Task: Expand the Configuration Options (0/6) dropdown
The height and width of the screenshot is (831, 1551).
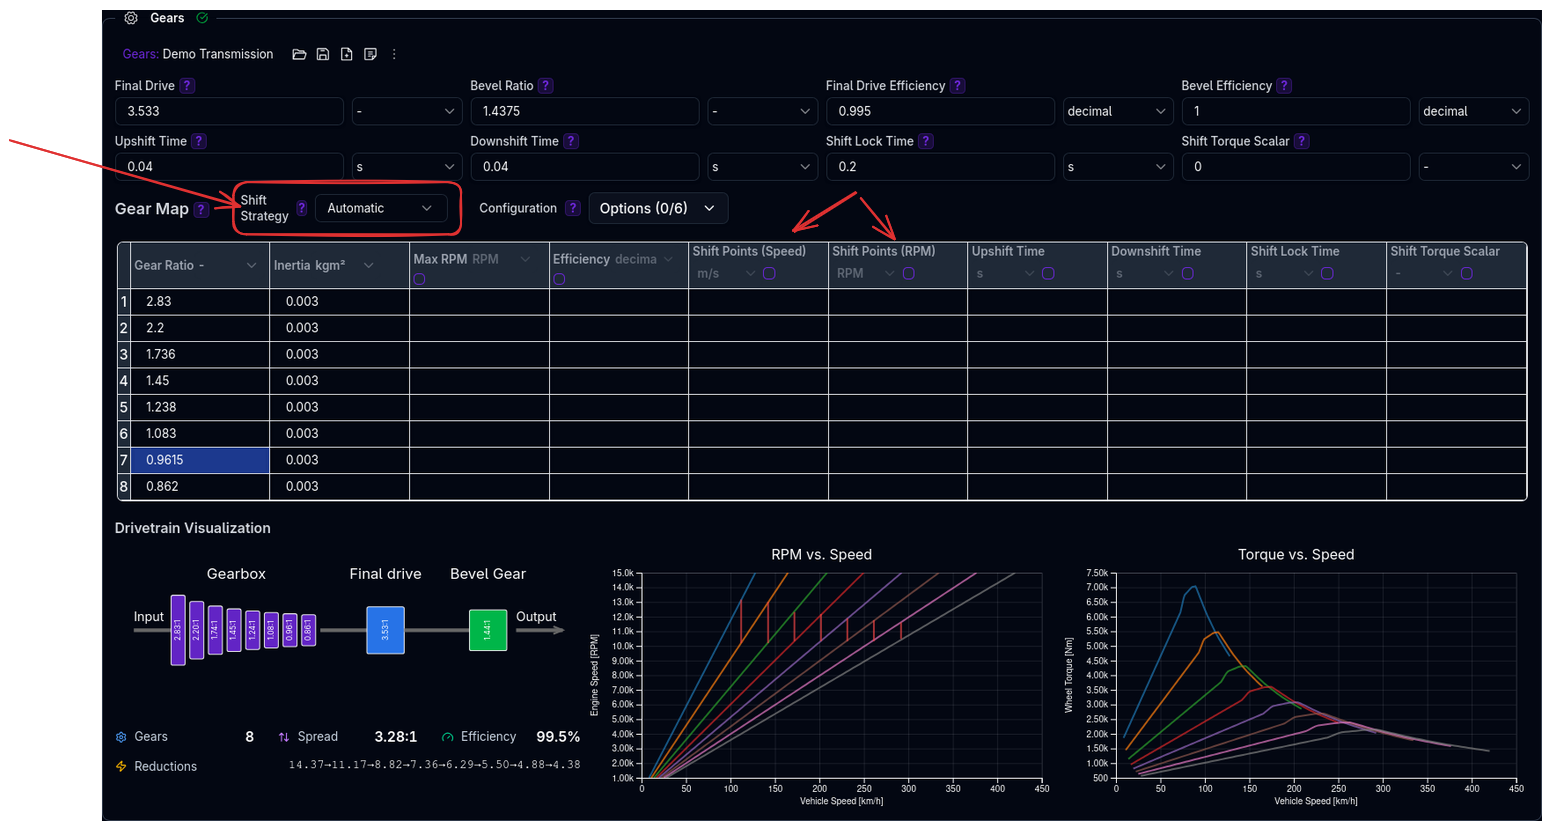Action: [x=657, y=208]
